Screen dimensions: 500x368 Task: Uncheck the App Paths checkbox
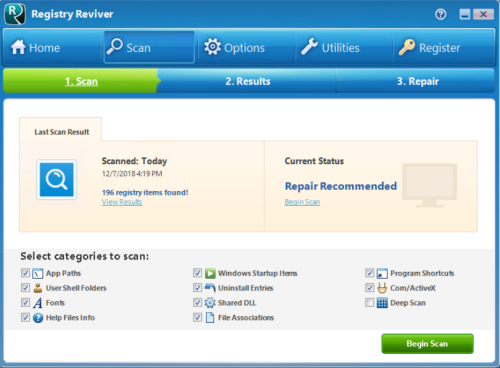[25, 273]
